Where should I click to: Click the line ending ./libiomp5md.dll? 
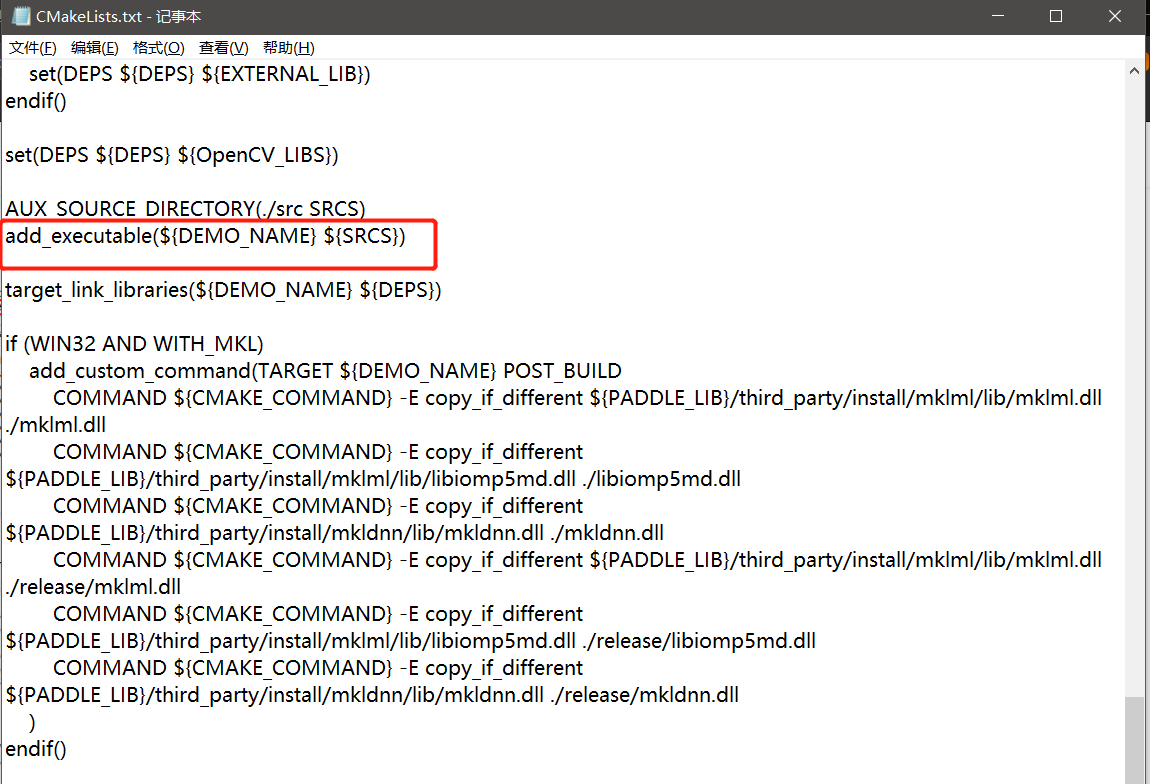tap(373, 479)
